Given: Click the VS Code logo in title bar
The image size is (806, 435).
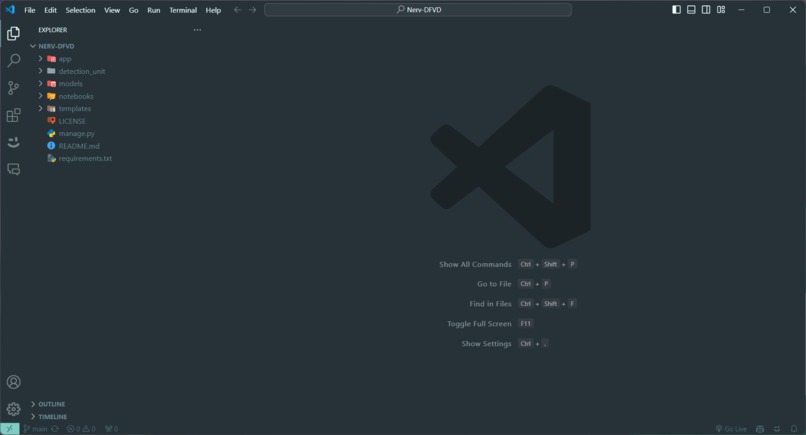Looking at the screenshot, I should (x=10, y=10).
